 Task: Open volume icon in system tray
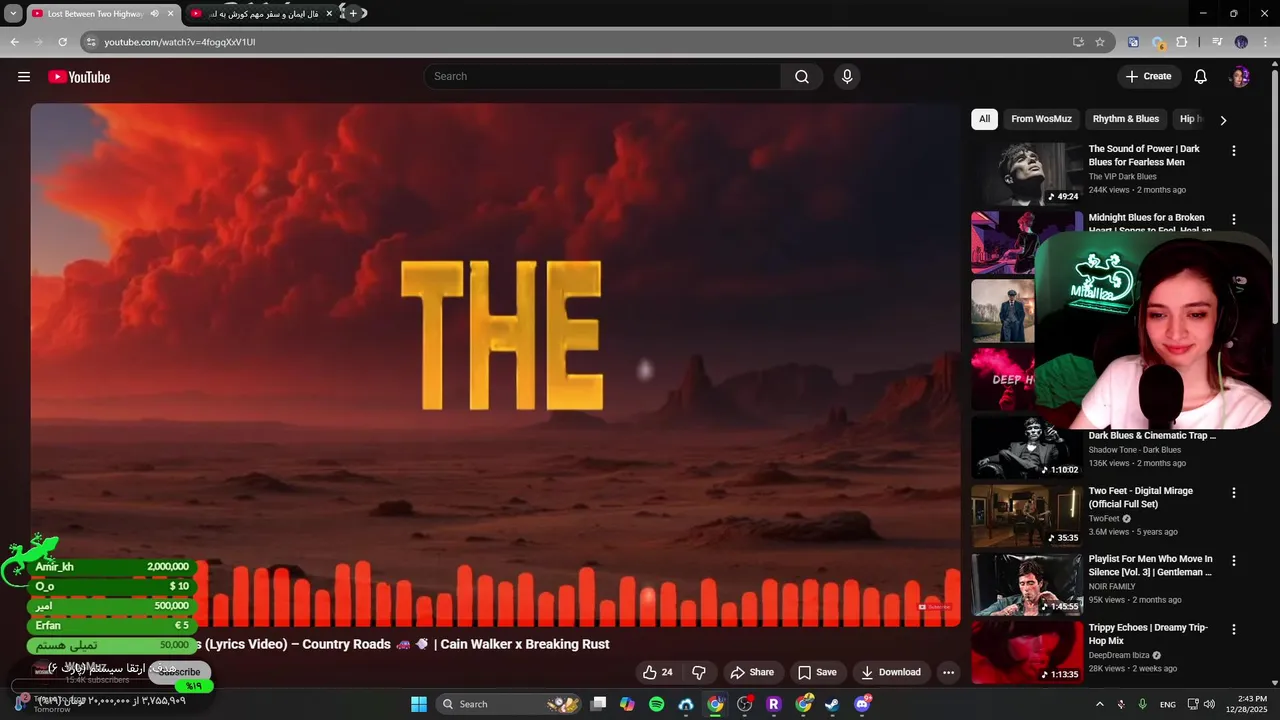[x=1209, y=704]
